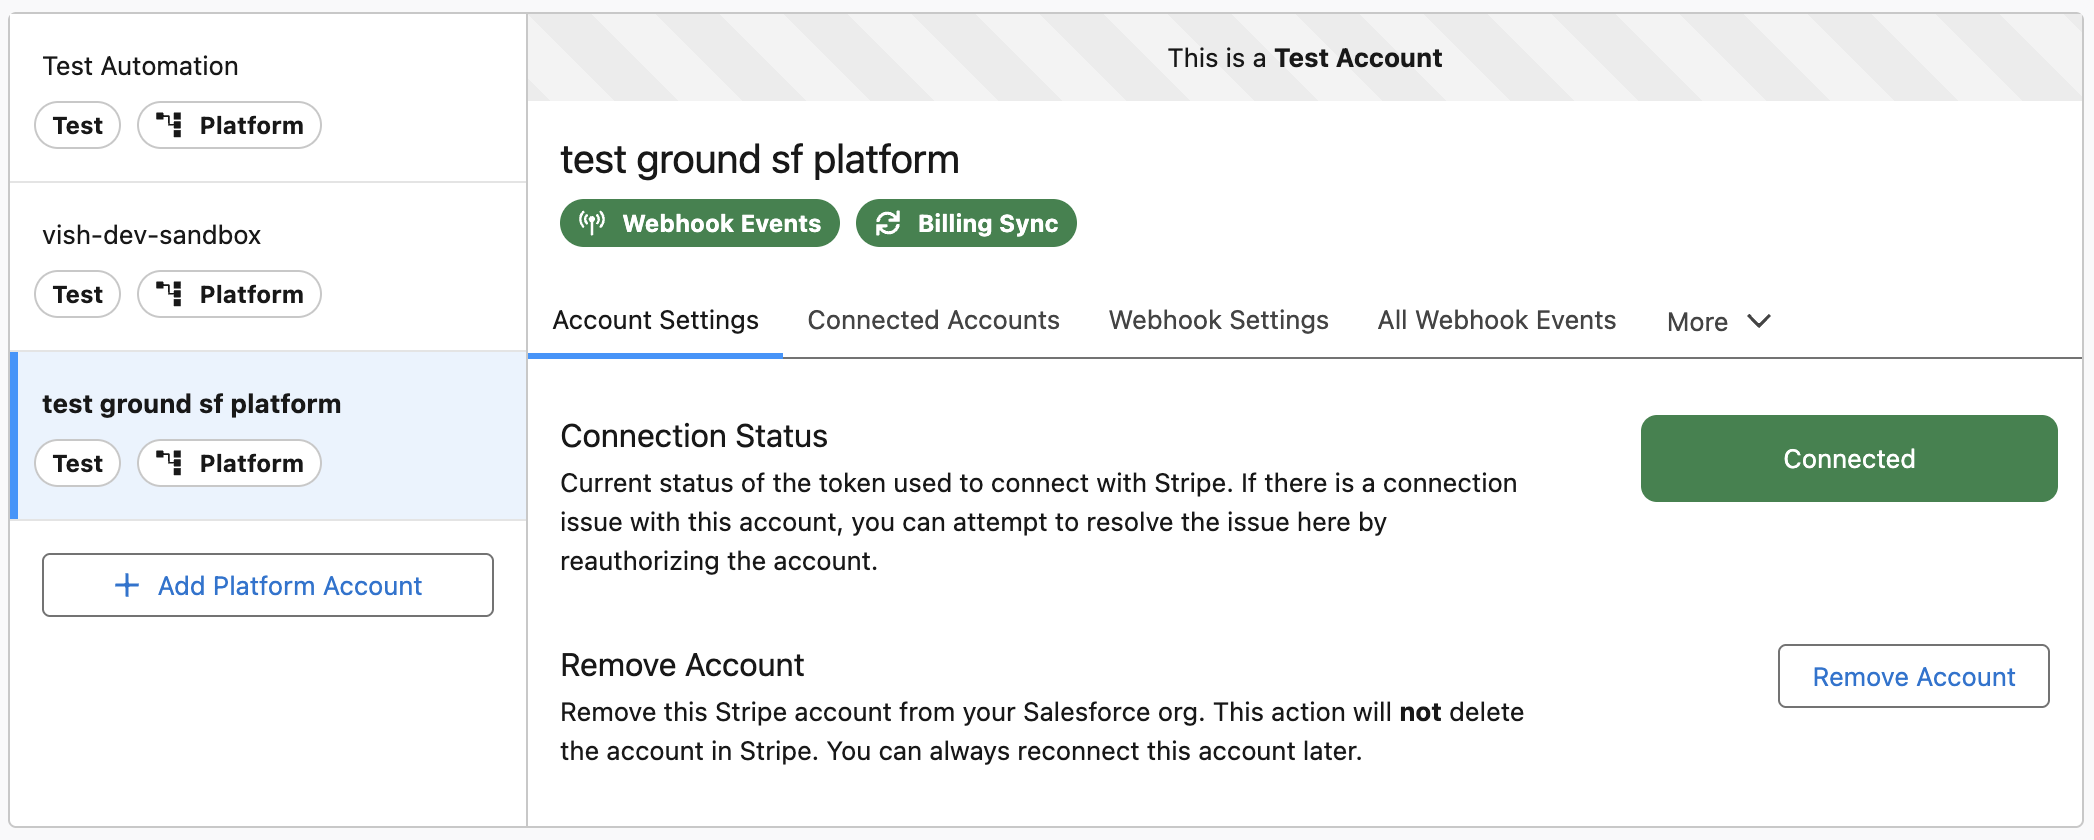This screenshot has height=840, width=2094.
Task: Click the Test badge under Test Automation
Action: (x=78, y=125)
